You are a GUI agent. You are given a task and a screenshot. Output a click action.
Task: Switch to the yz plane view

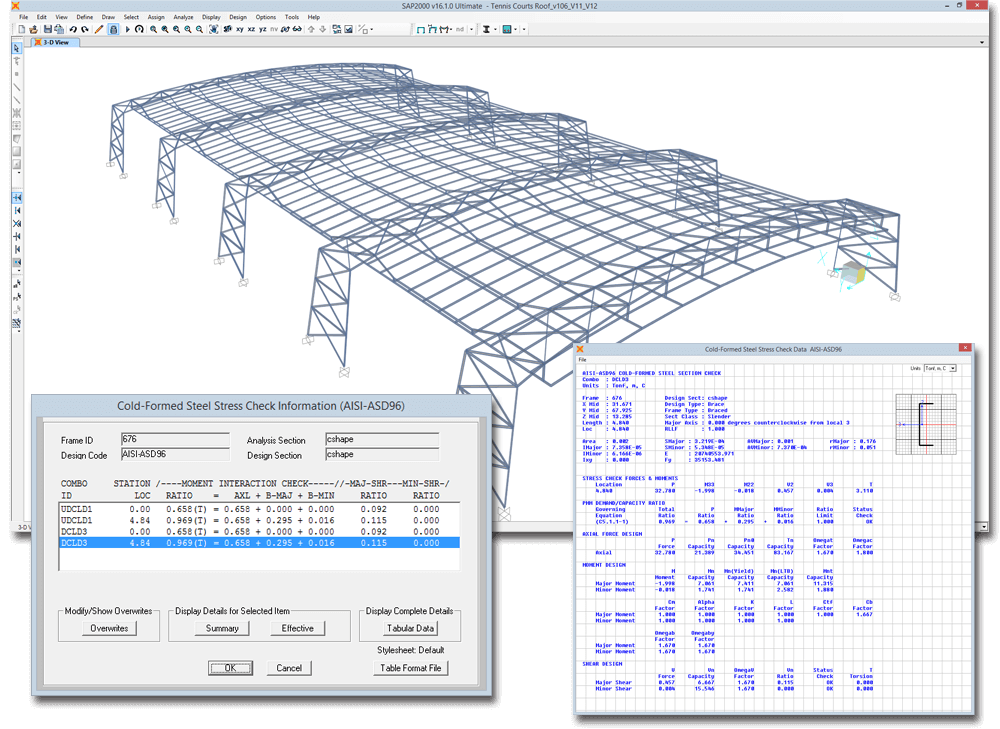[263, 29]
